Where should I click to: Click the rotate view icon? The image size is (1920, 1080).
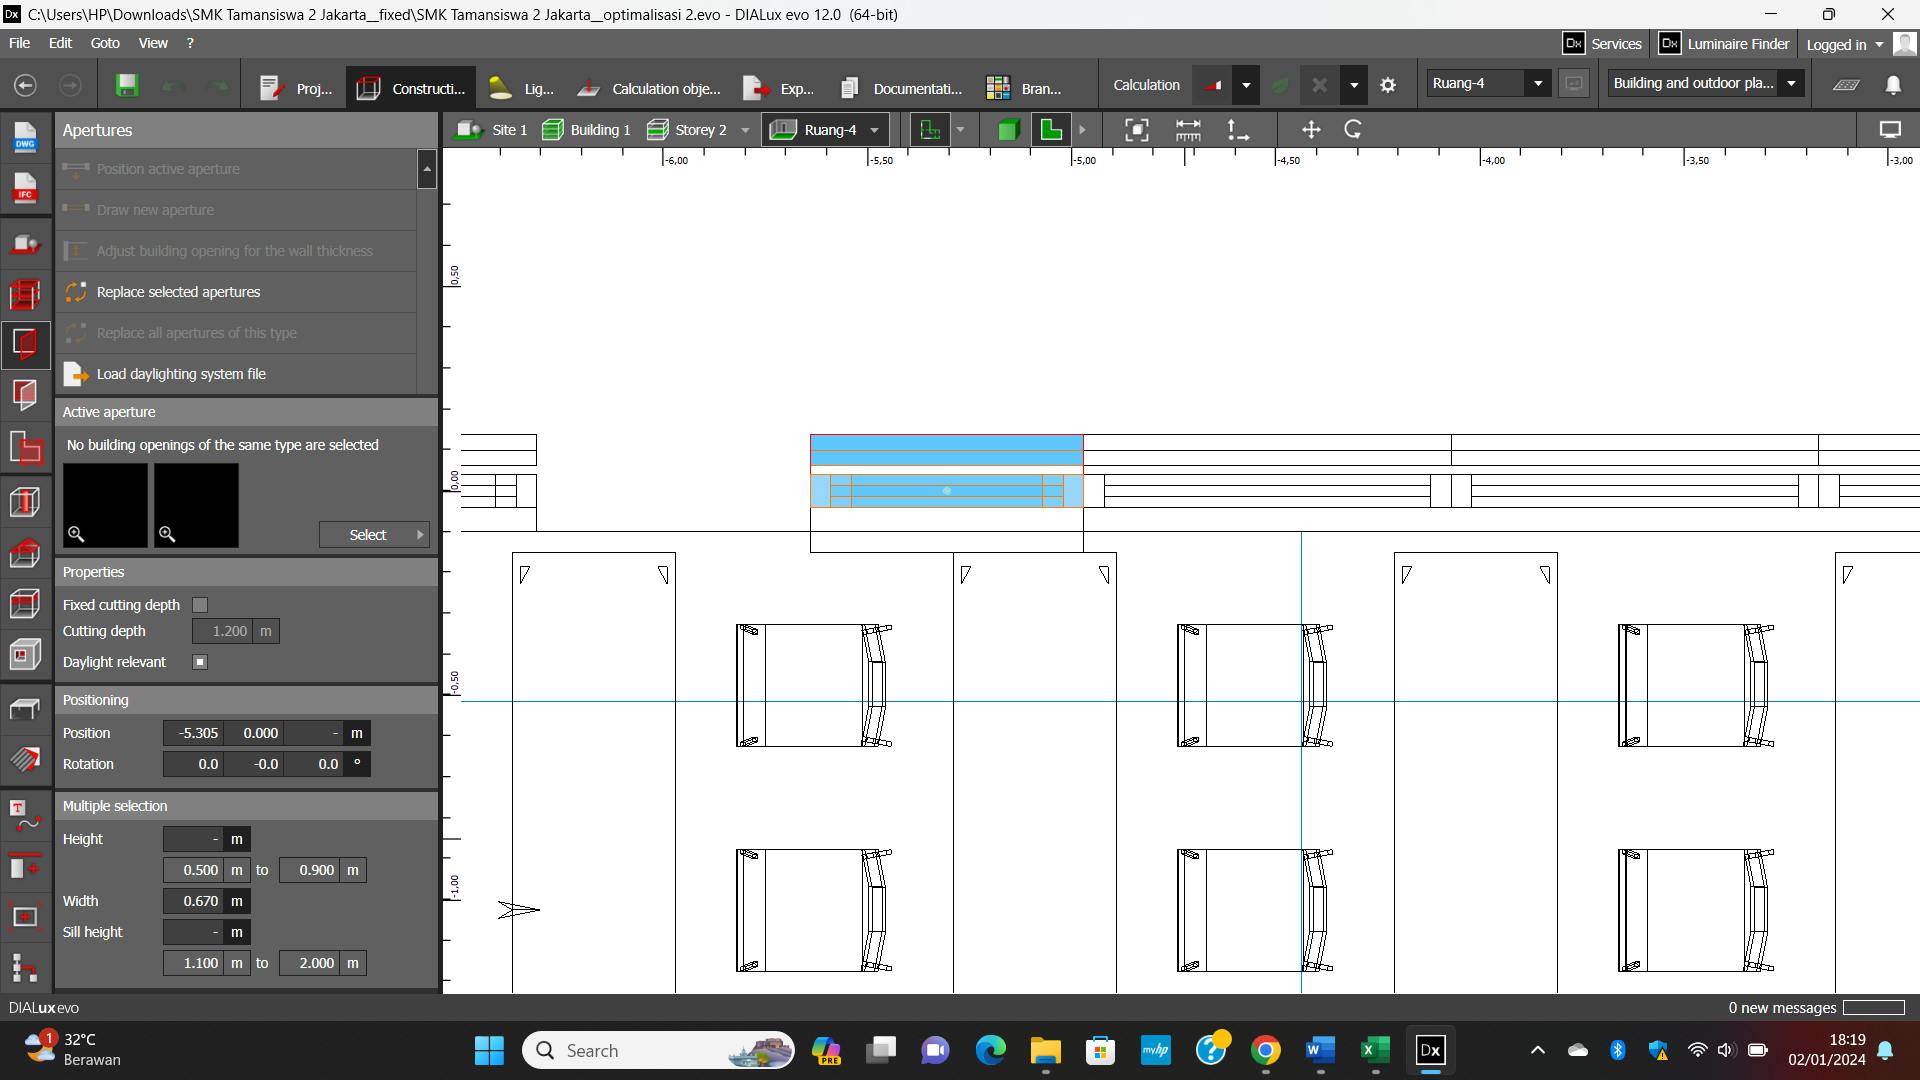pyautogui.click(x=1353, y=130)
